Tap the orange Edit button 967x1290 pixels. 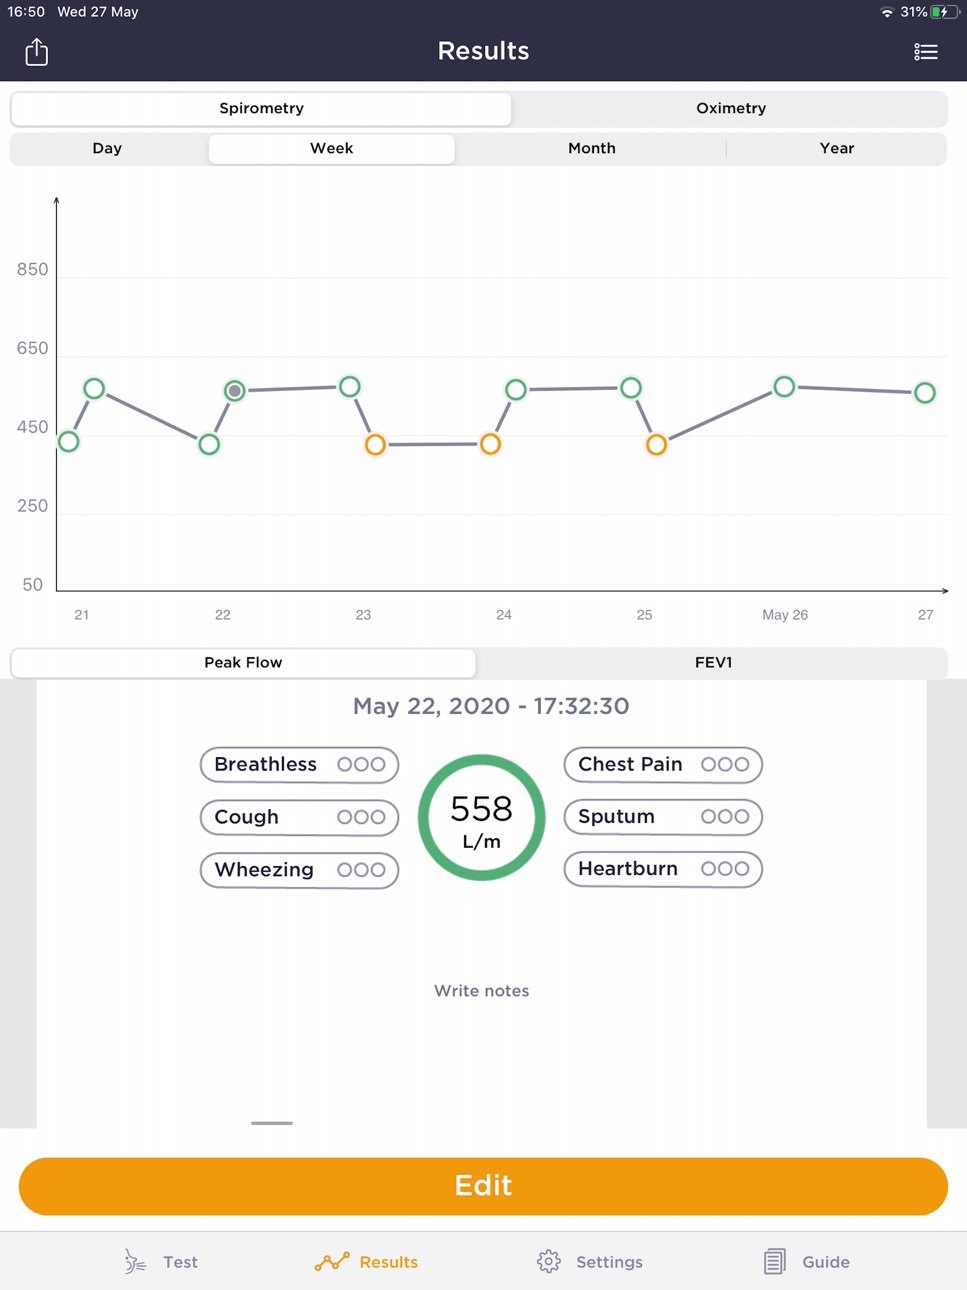pos(483,1186)
